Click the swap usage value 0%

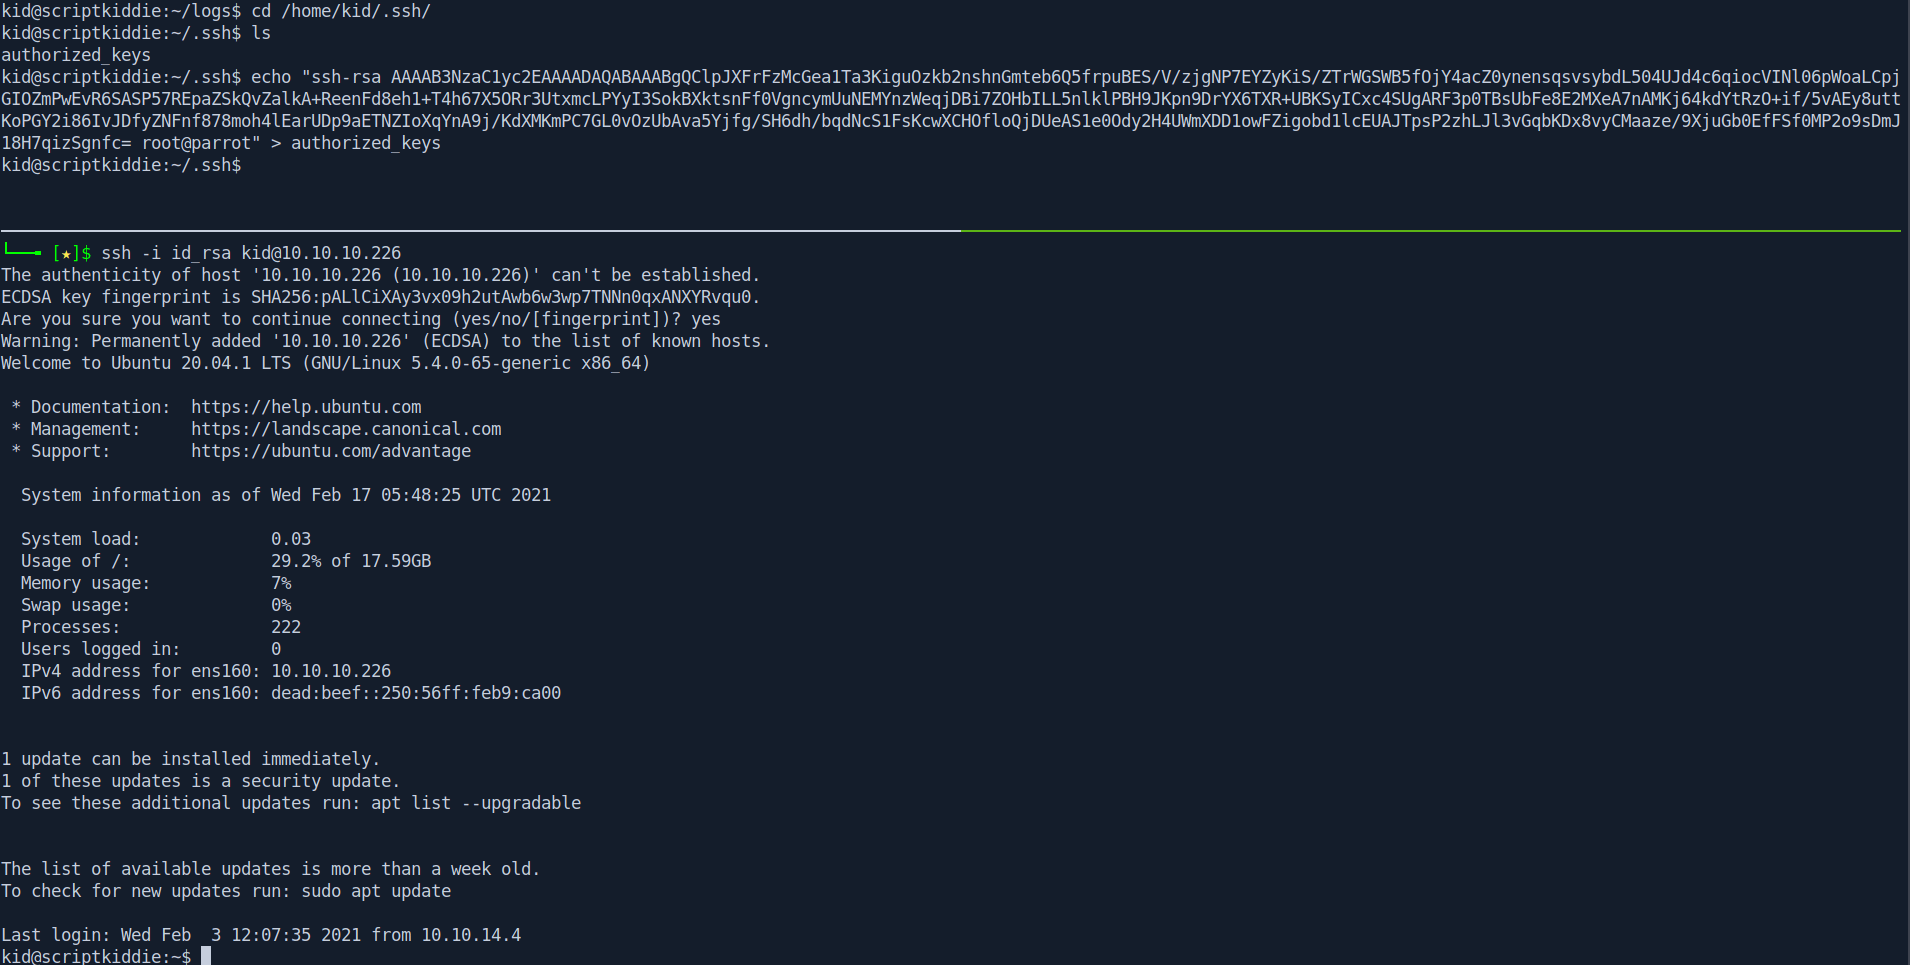tap(281, 605)
